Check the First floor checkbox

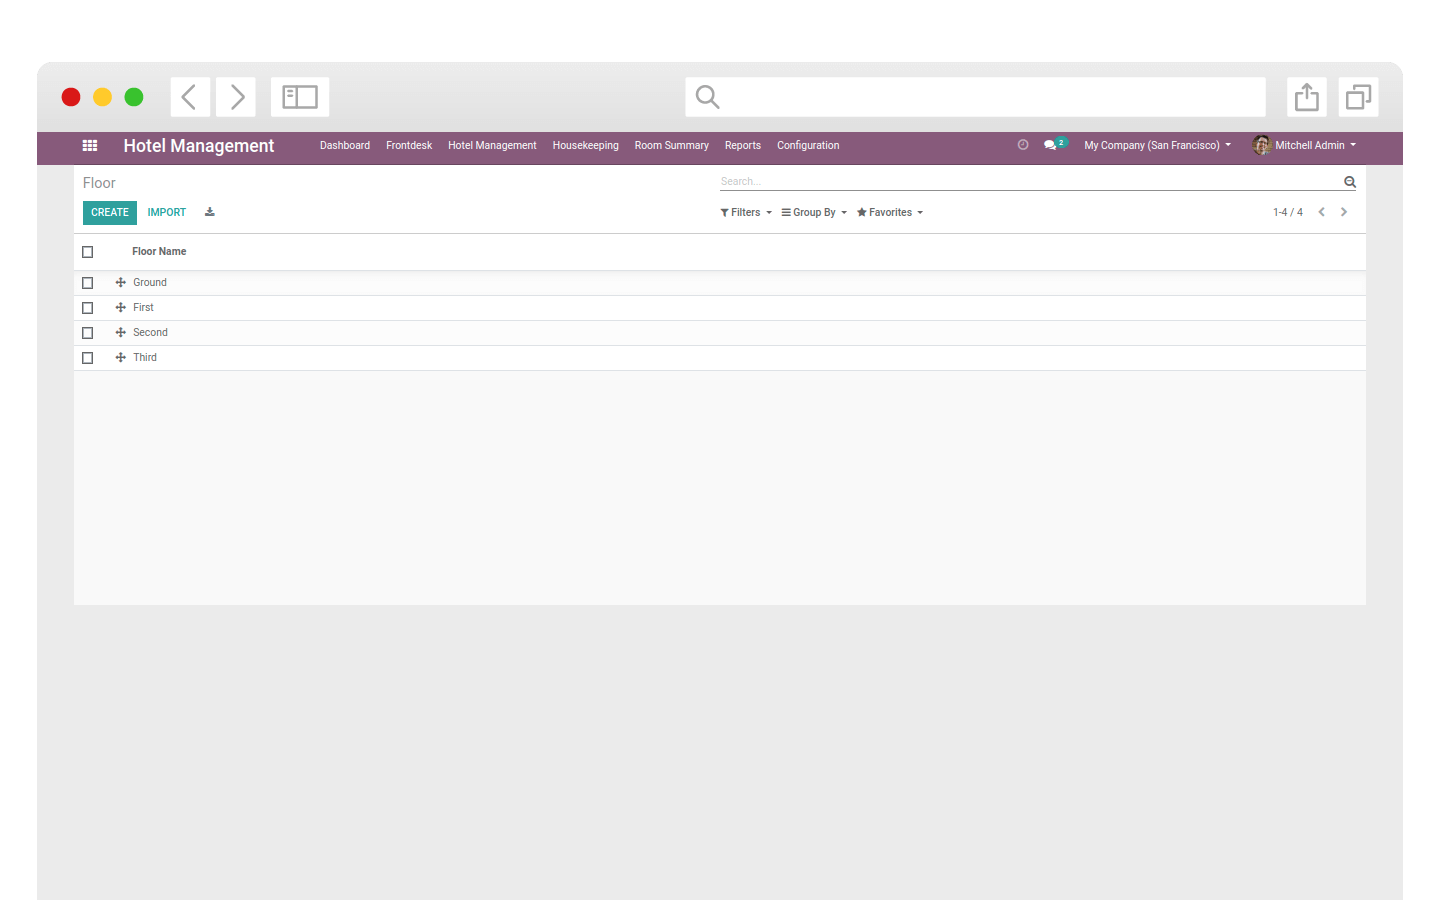pos(88,308)
